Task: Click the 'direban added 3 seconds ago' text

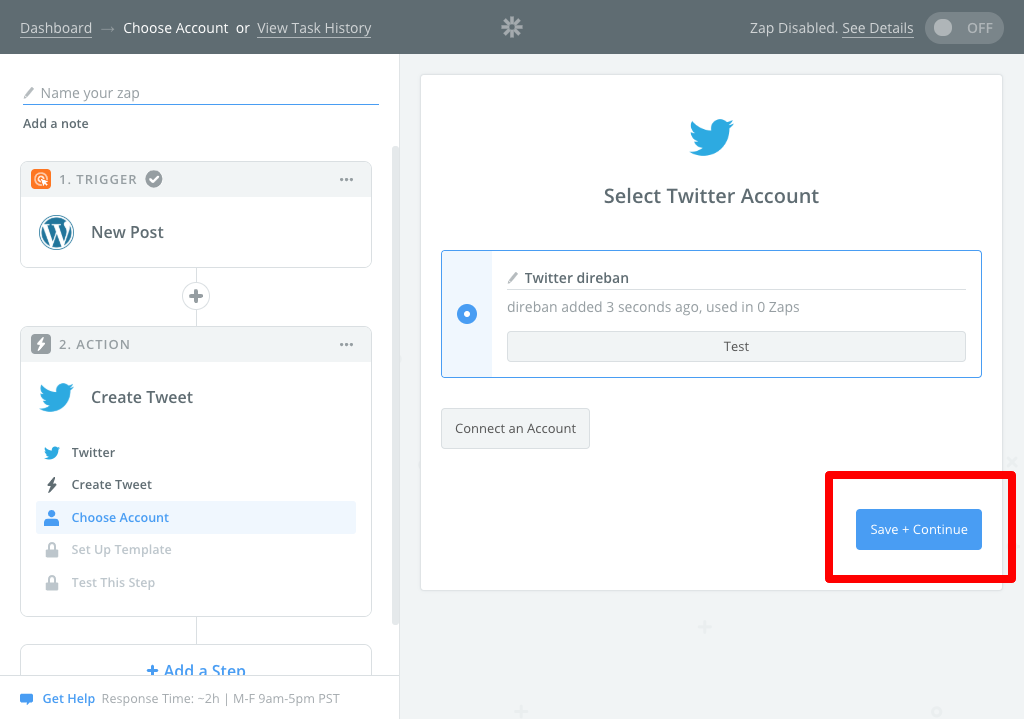Action: click(653, 307)
